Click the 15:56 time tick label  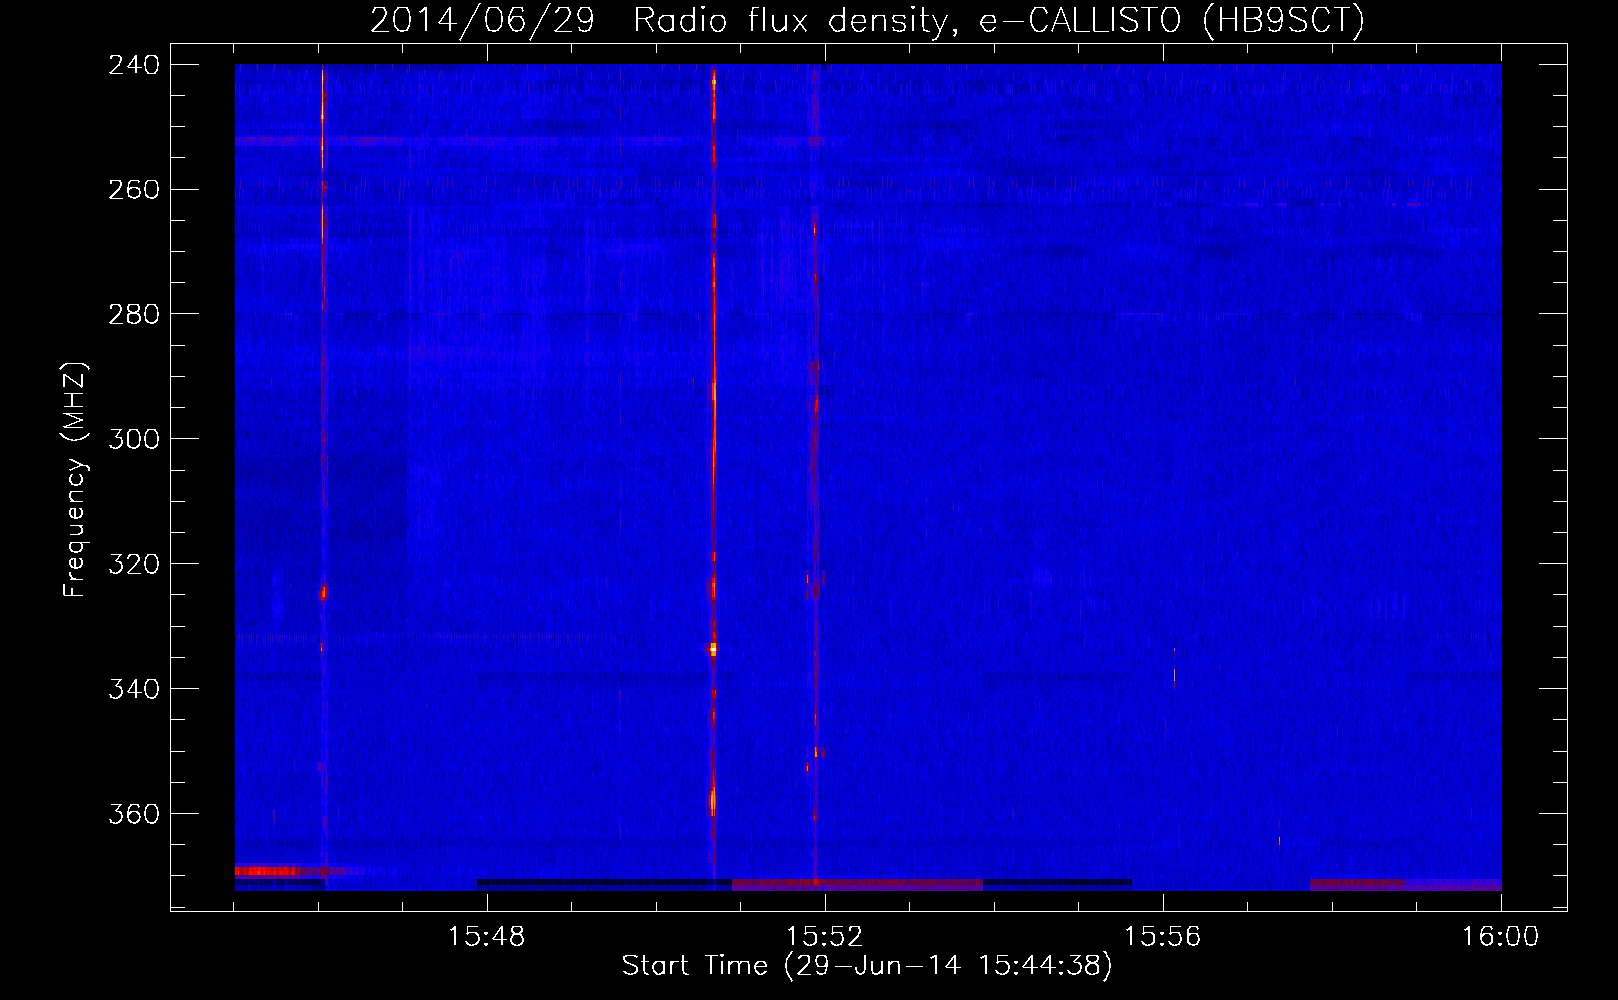[x=1162, y=937]
